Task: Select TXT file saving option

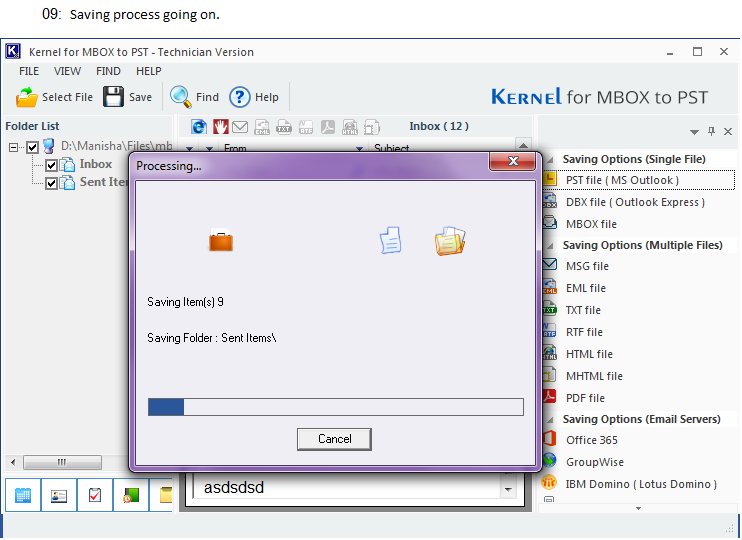Action: click(583, 310)
